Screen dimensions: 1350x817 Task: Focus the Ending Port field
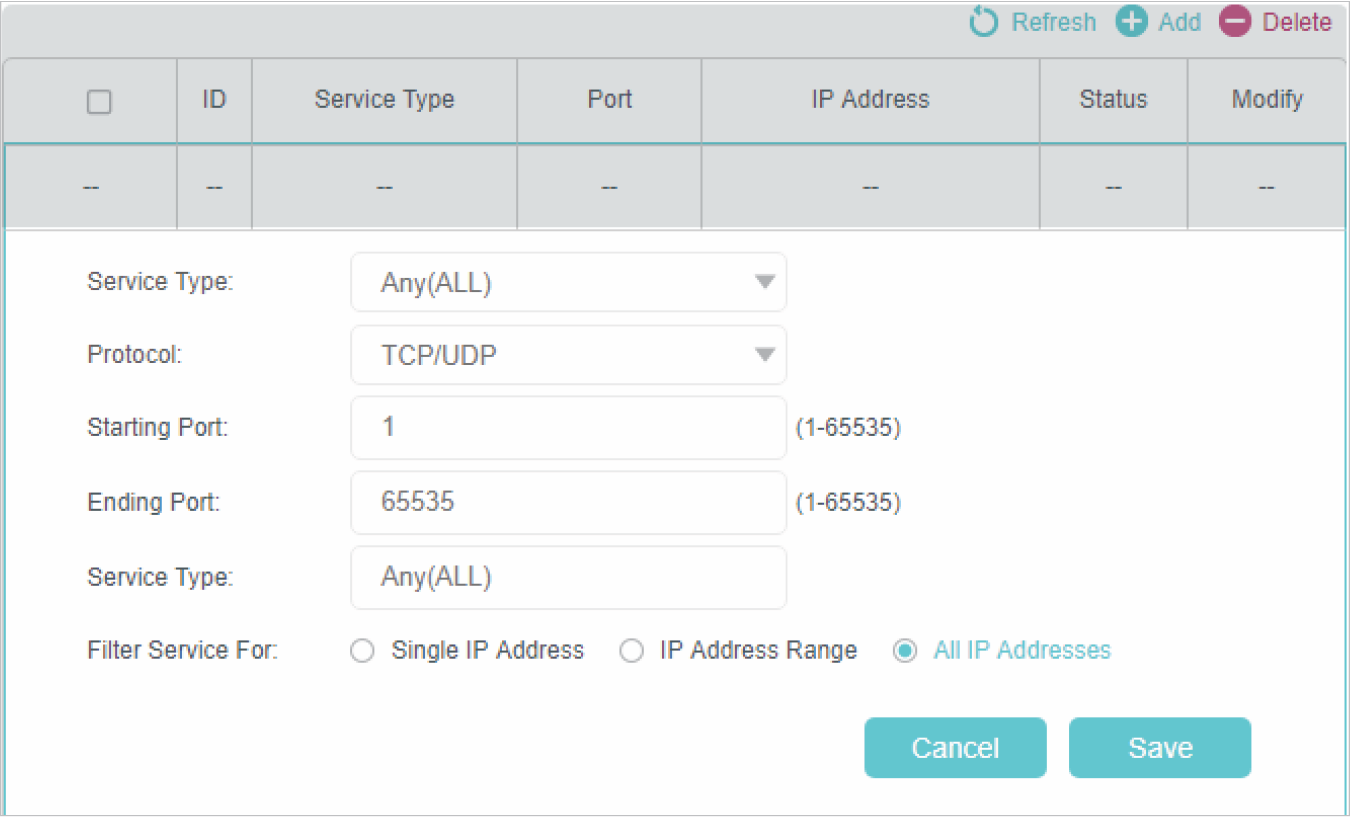pyautogui.click(x=568, y=502)
